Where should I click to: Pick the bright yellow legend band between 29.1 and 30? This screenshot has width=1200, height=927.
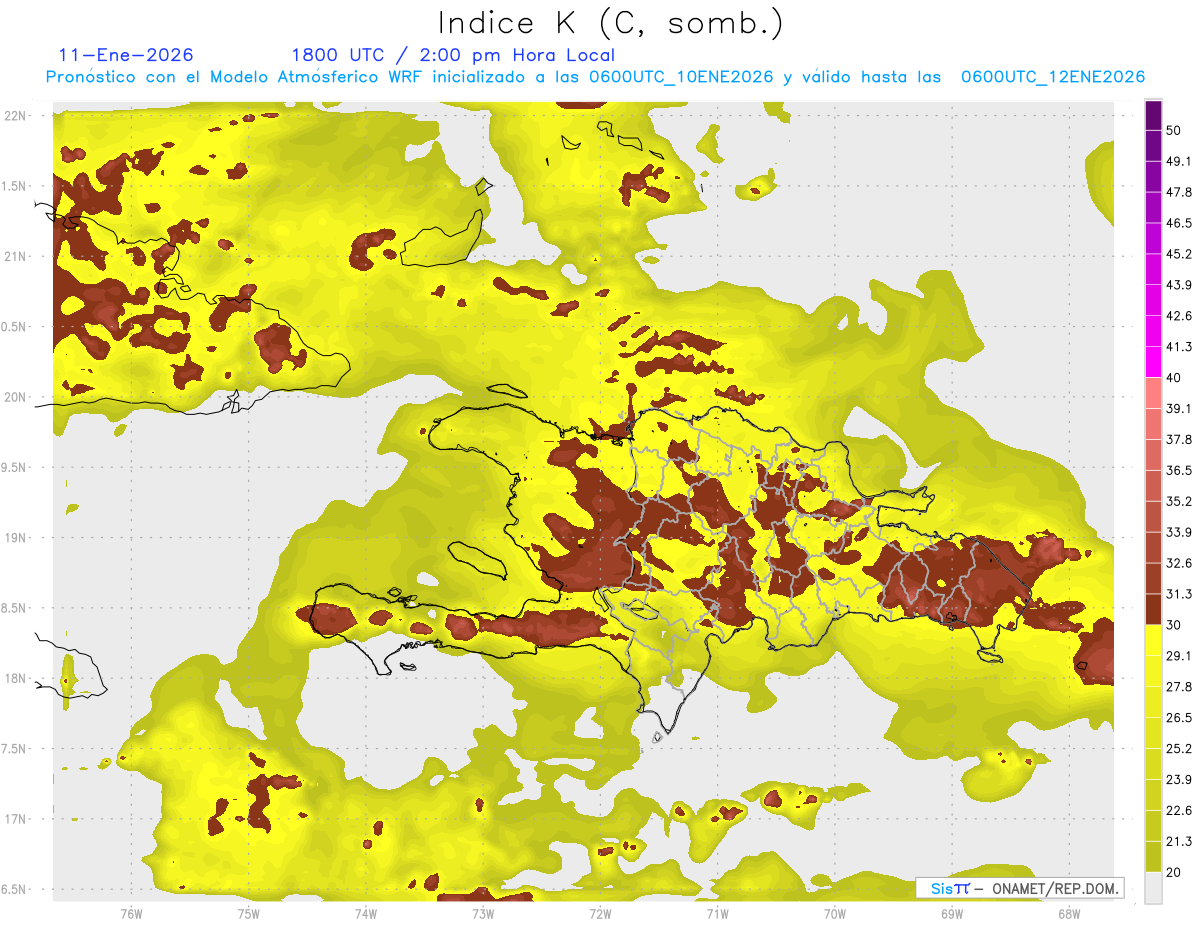click(x=1154, y=640)
